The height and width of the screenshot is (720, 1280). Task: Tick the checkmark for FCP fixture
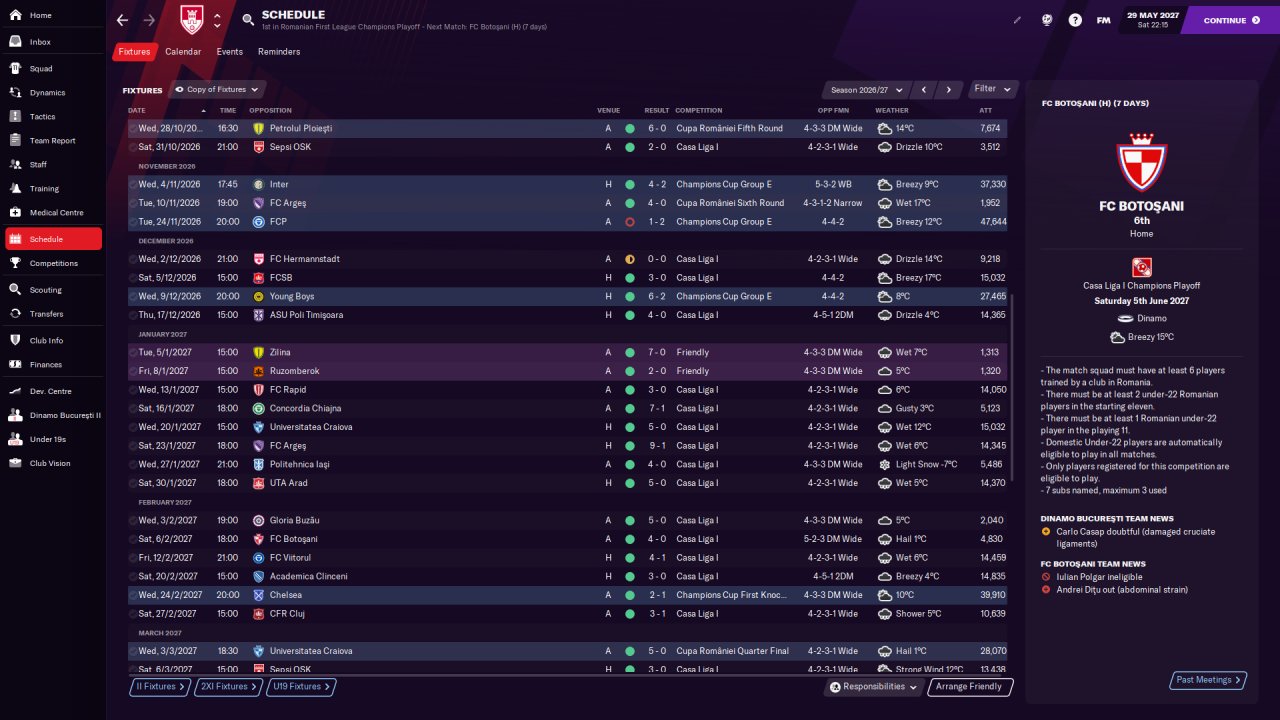tap(133, 222)
